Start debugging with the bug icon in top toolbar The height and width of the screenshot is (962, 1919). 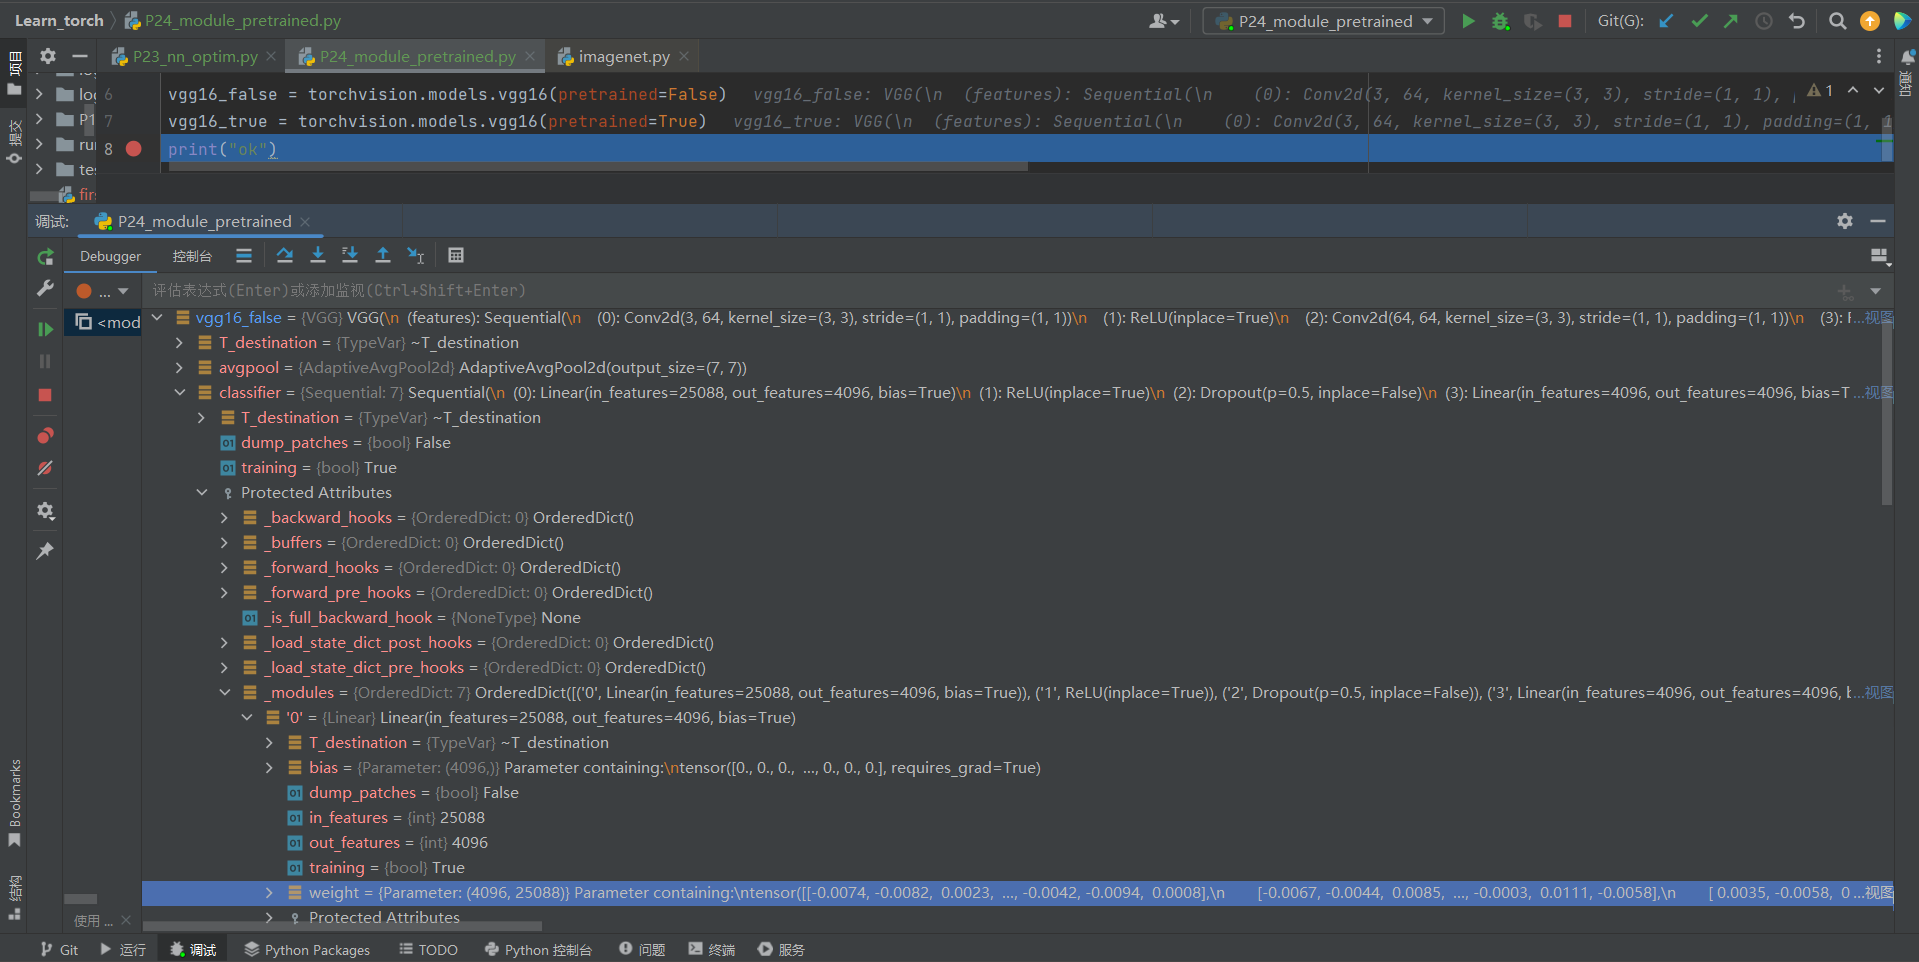tap(1500, 21)
